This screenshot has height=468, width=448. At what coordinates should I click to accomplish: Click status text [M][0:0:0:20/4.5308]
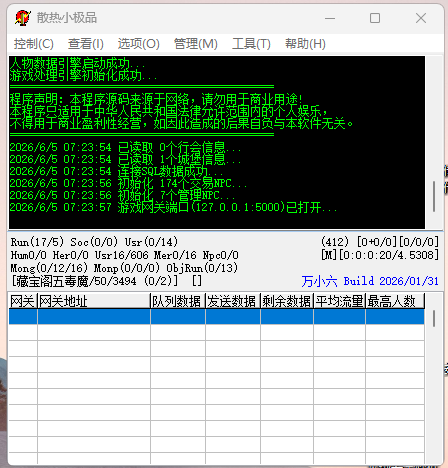380,255
